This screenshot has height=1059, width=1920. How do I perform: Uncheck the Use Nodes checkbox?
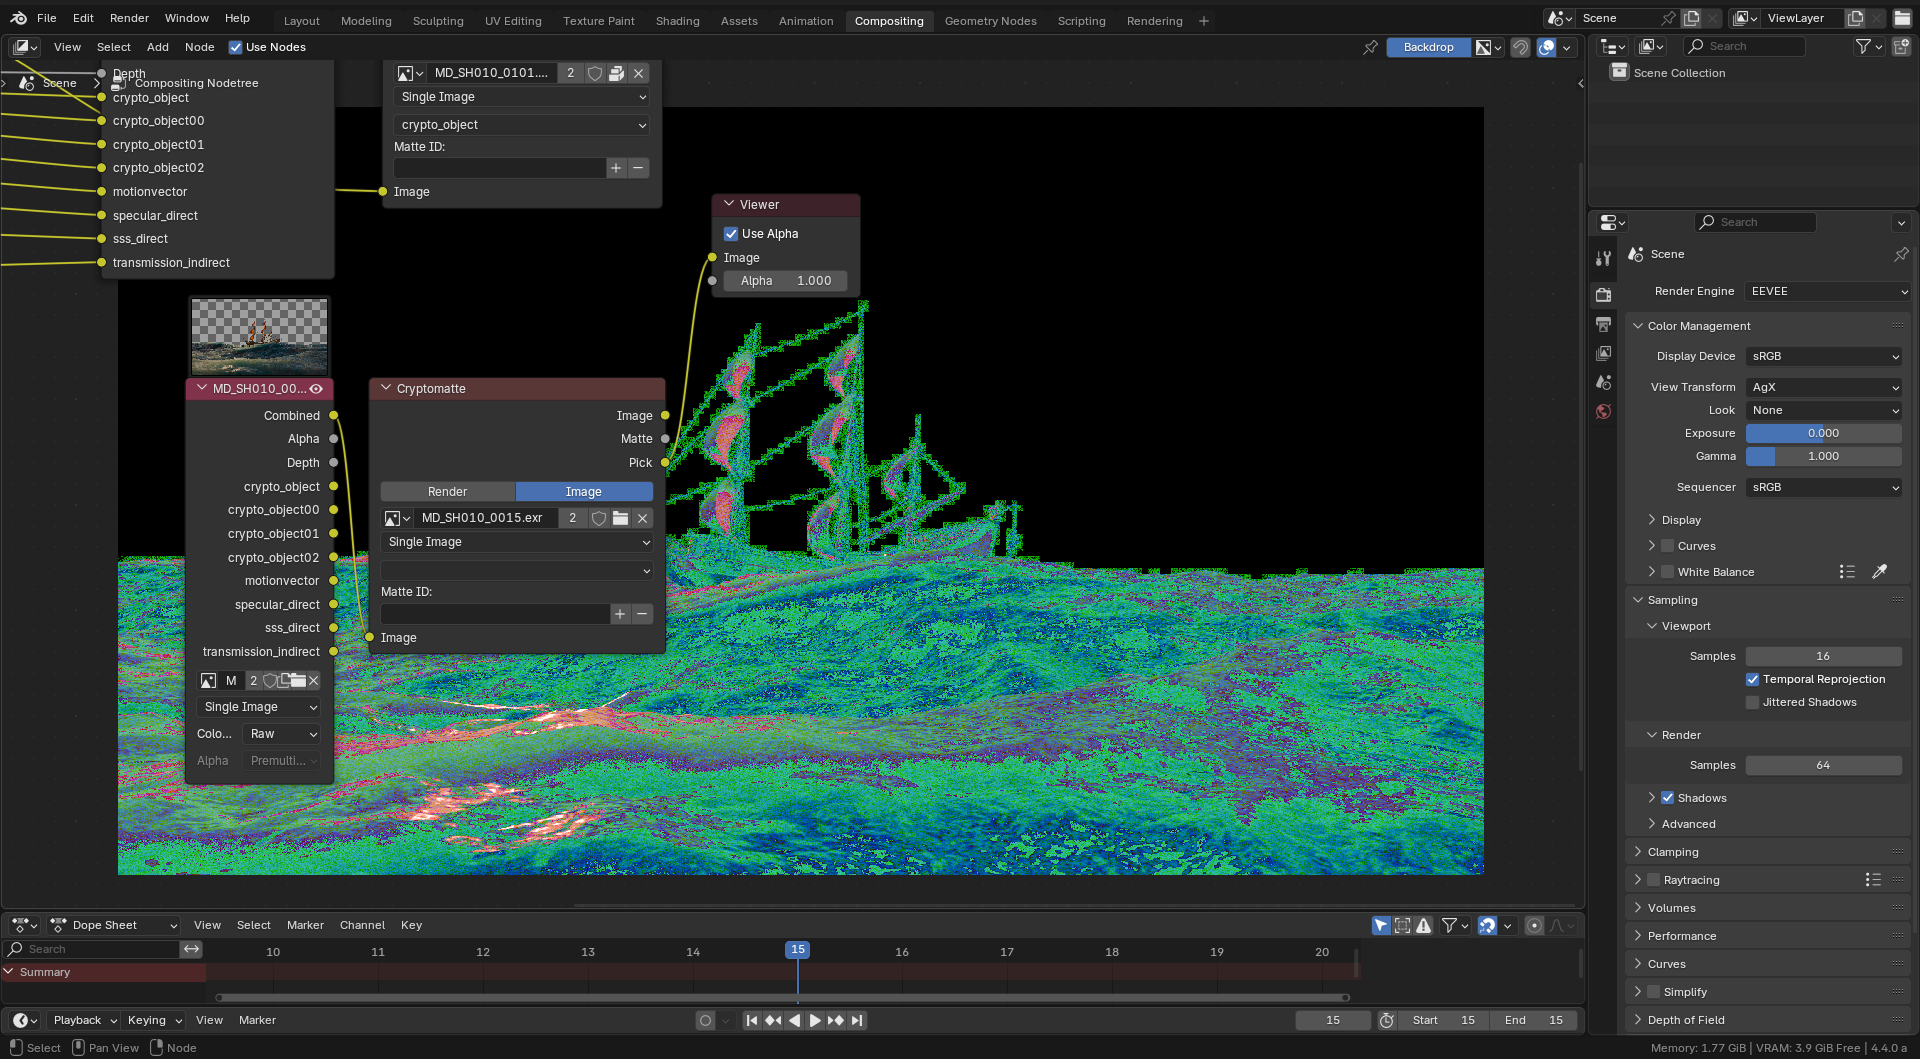pyautogui.click(x=236, y=47)
